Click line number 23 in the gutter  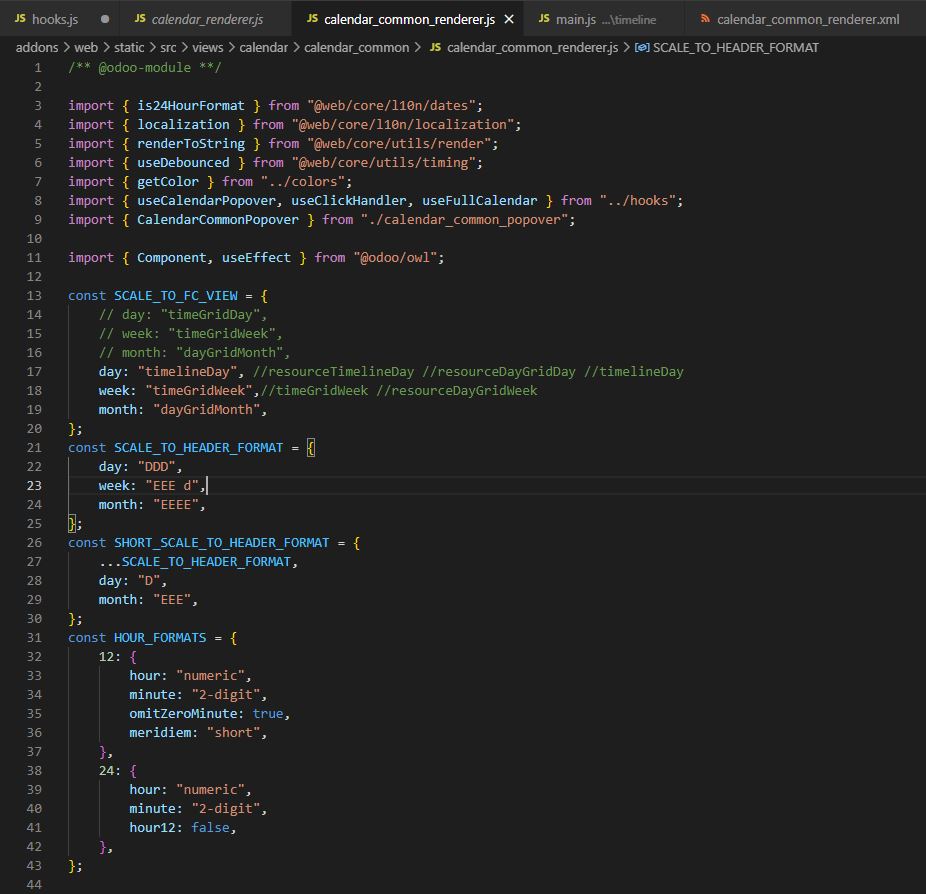(33, 485)
